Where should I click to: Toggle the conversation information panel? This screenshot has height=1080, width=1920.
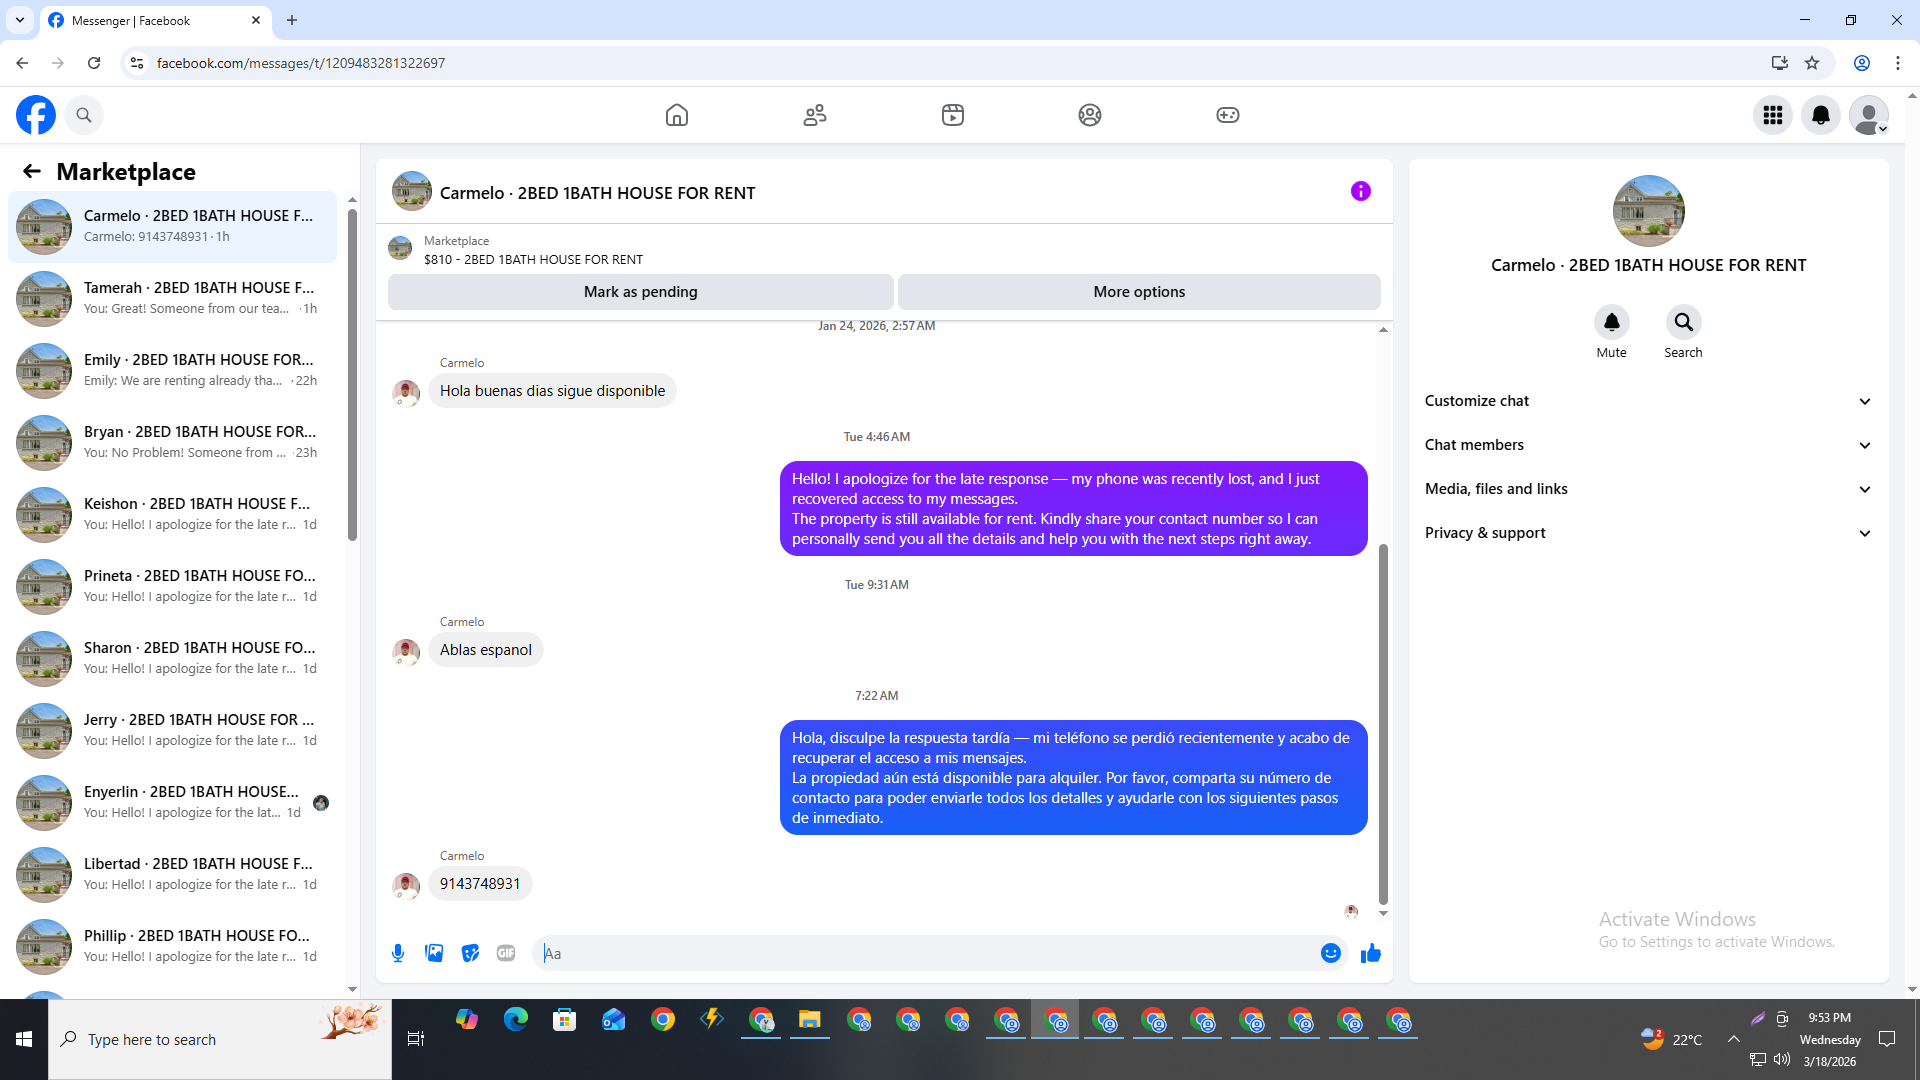(x=1360, y=191)
